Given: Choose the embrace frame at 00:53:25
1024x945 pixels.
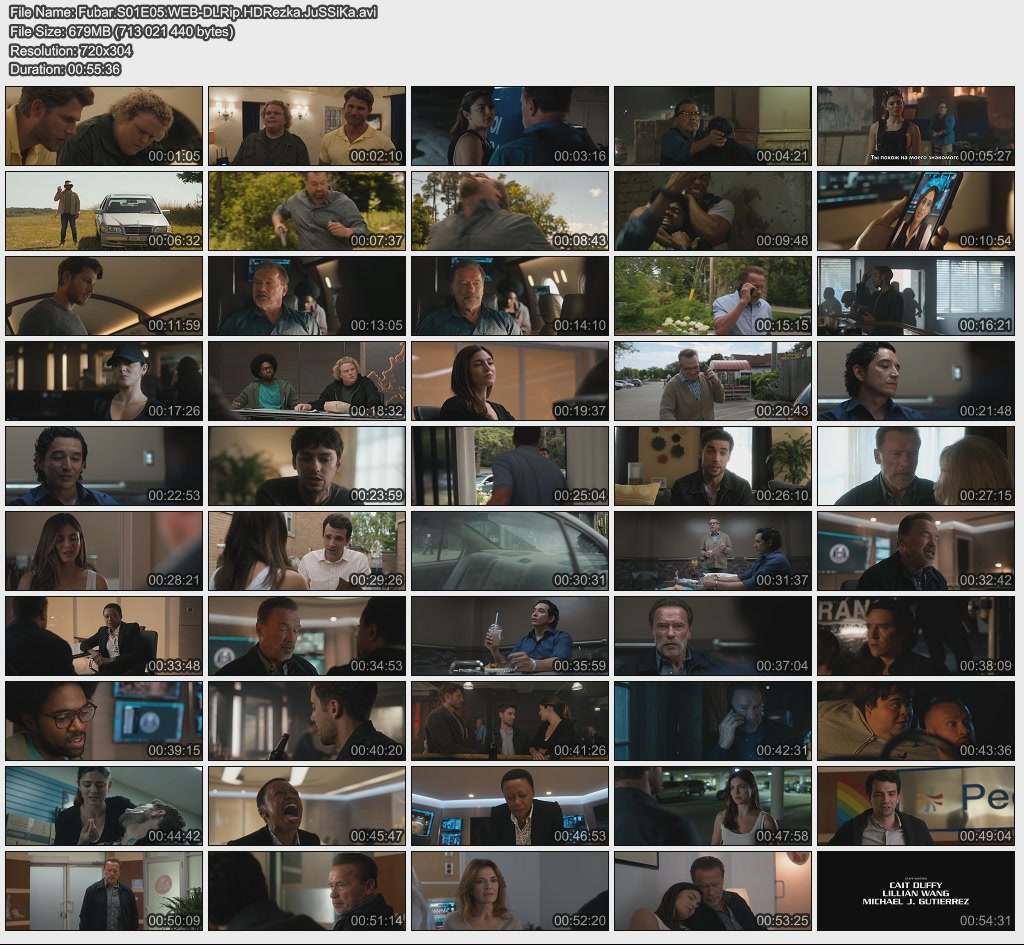Looking at the screenshot, I should pyautogui.click(x=713, y=891).
